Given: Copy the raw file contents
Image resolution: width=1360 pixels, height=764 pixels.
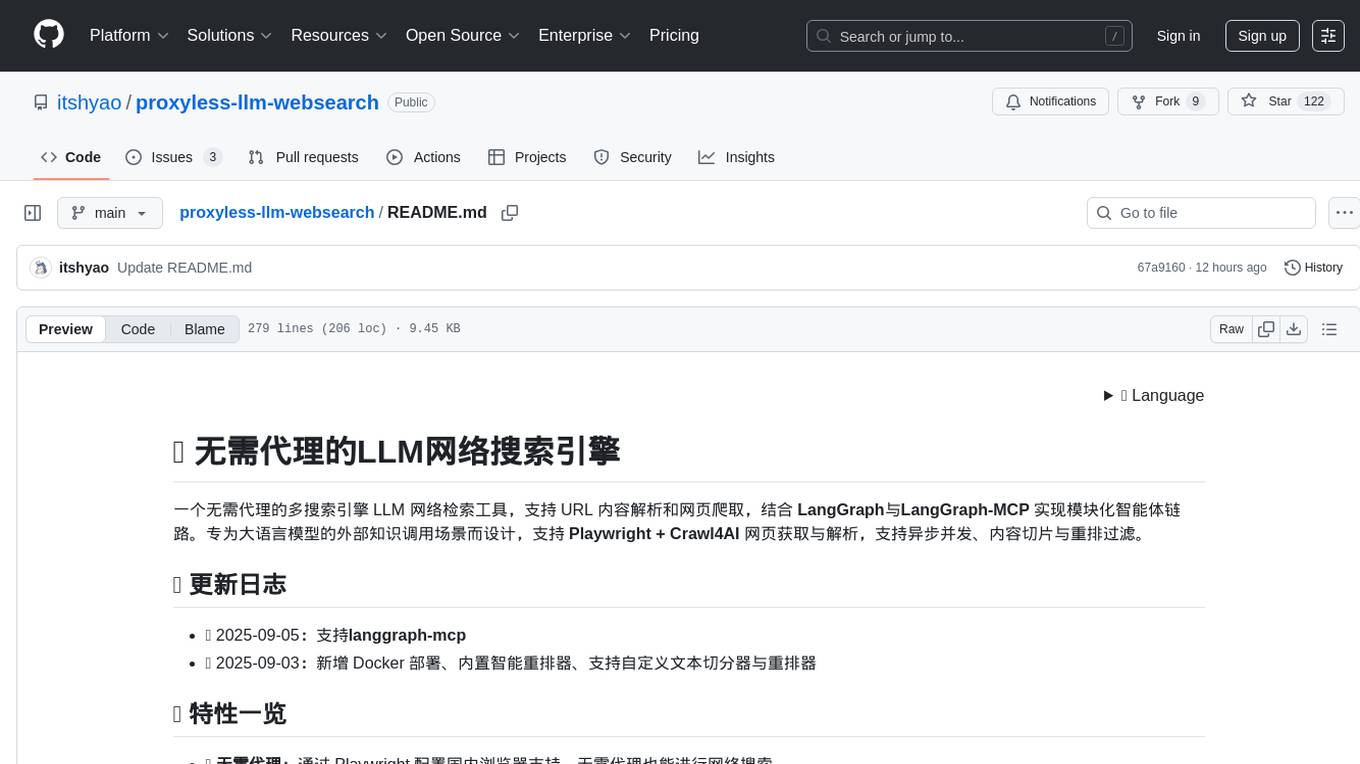Looking at the screenshot, I should [x=1267, y=329].
